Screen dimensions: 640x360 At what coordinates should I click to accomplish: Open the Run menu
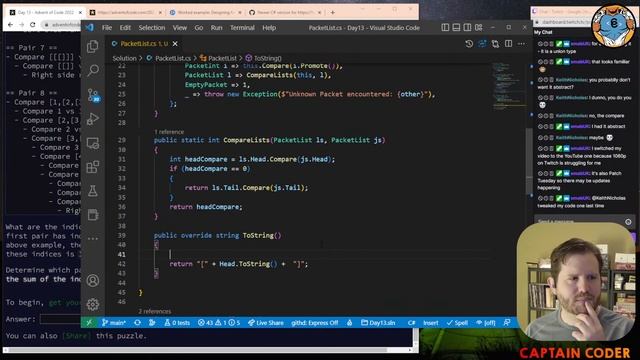point(216,28)
